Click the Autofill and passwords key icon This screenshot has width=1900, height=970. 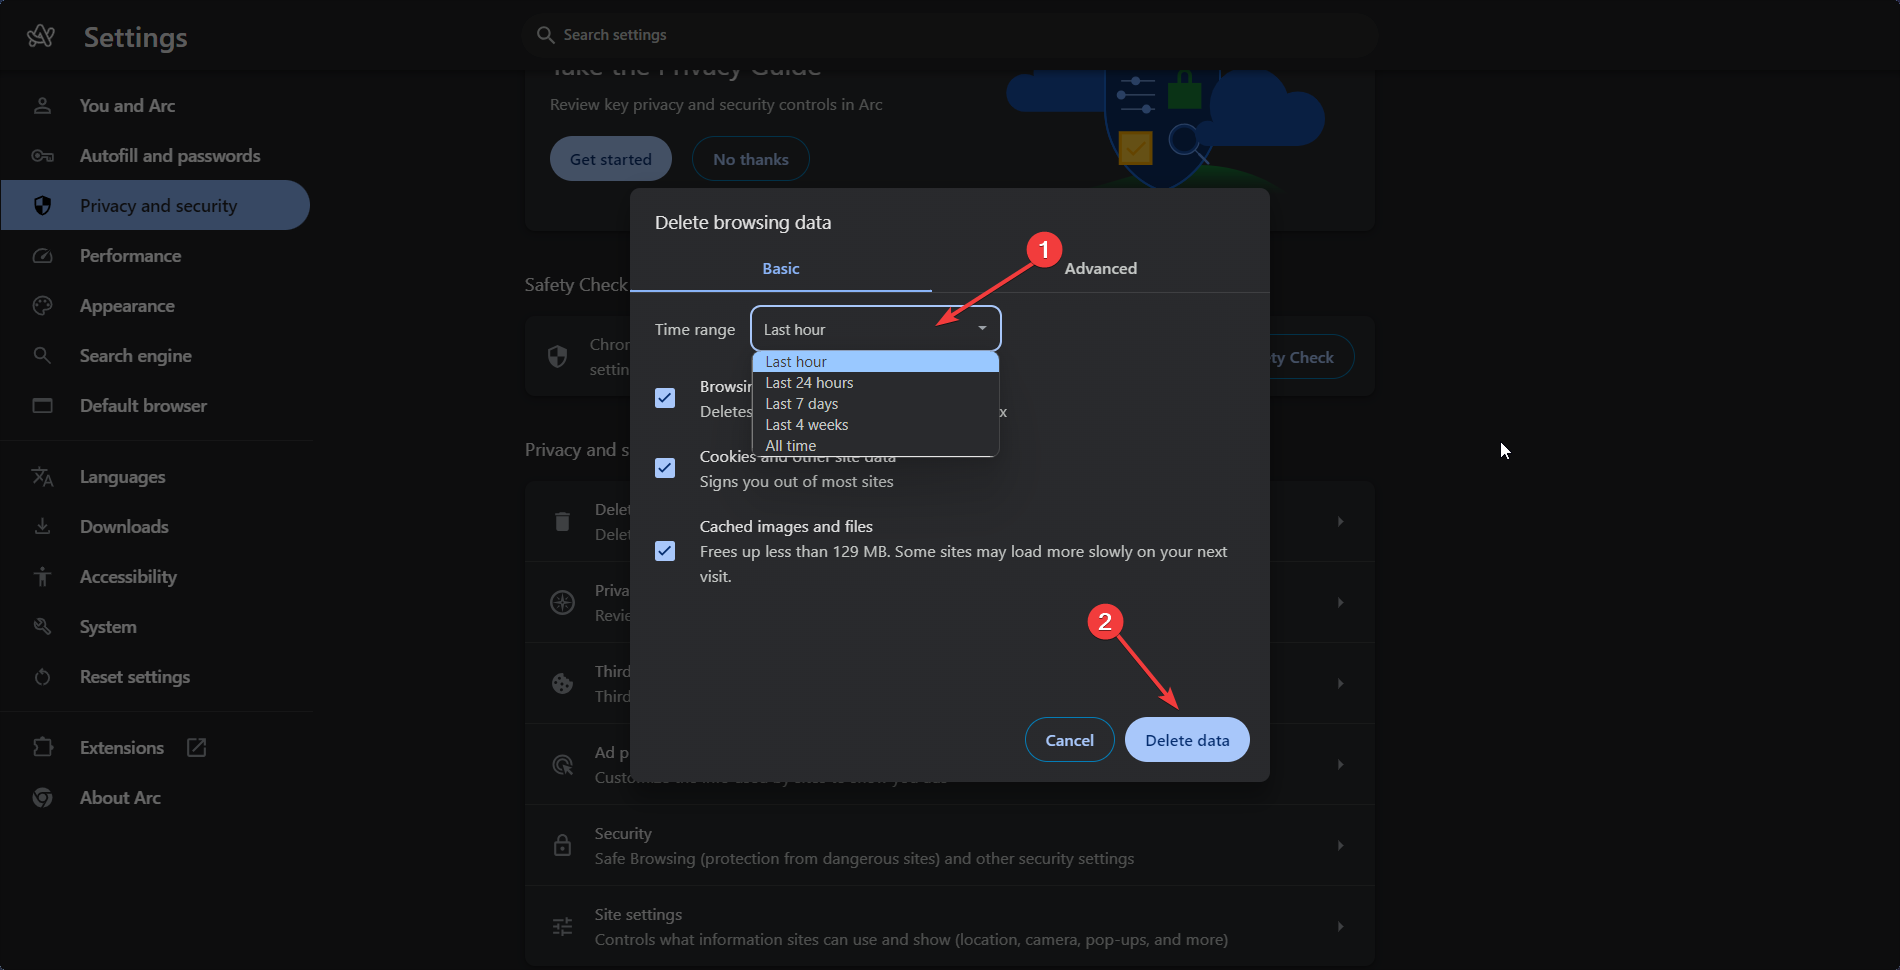[42, 156]
